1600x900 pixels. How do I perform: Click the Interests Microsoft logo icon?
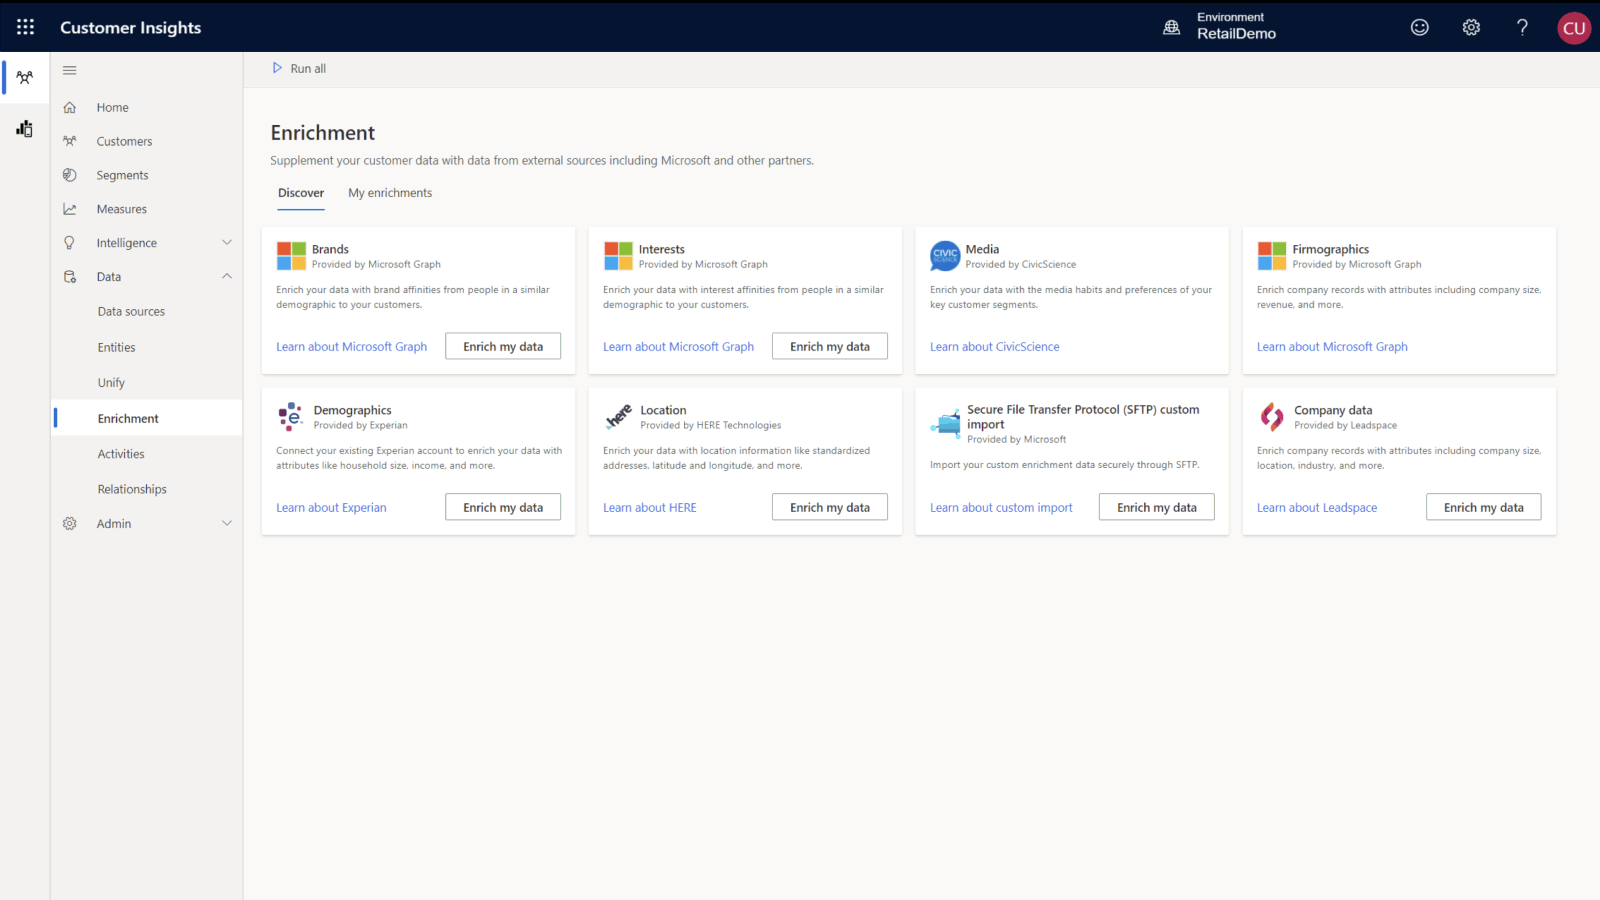[x=618, y=256]
